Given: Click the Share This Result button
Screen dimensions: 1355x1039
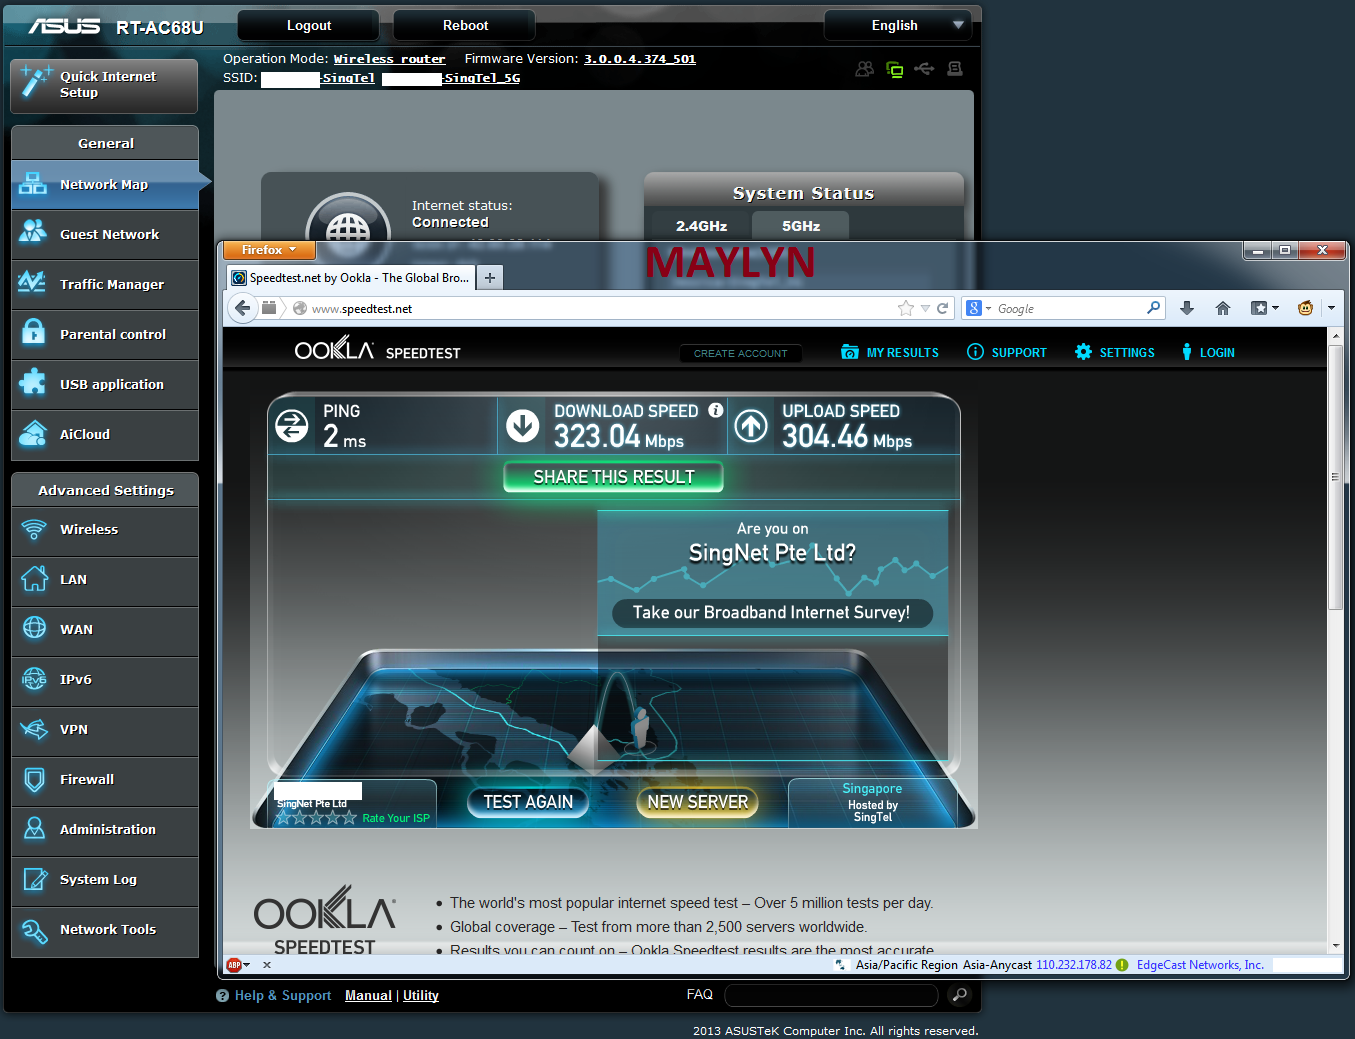Looking at the screenshot, I should pyautogui.click(x=613, y=477).
